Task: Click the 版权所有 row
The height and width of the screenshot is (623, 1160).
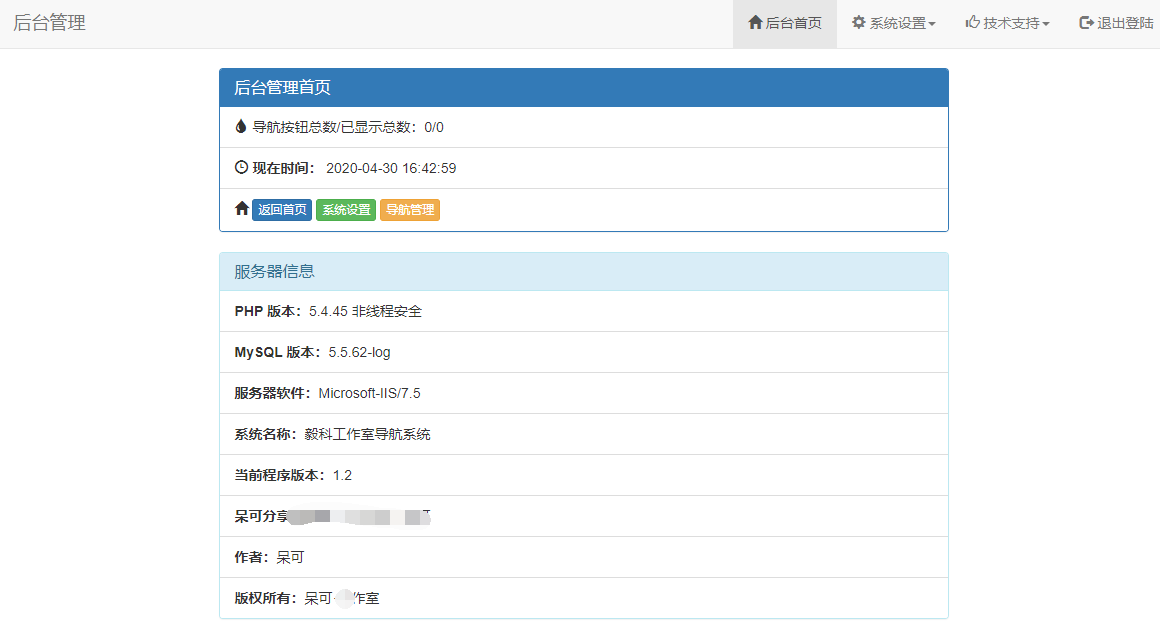Action: (584, 598)
